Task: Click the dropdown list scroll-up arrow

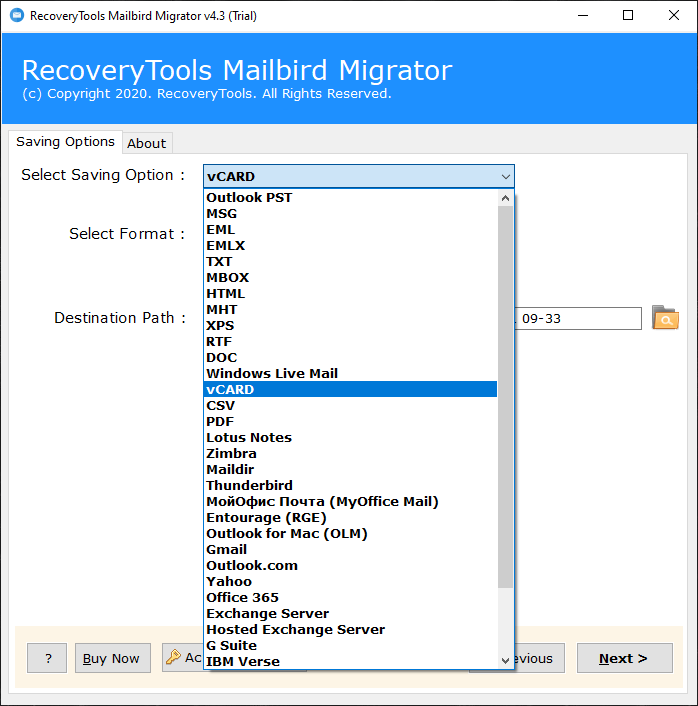Action: [505, 198]
